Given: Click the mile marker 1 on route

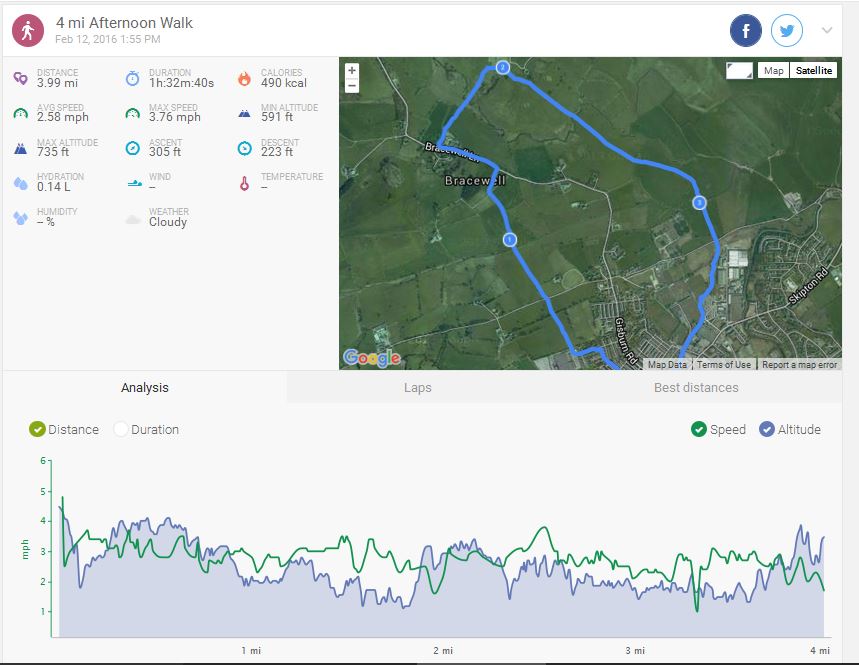Looking at the screenshot, I should tap(509, 240).
